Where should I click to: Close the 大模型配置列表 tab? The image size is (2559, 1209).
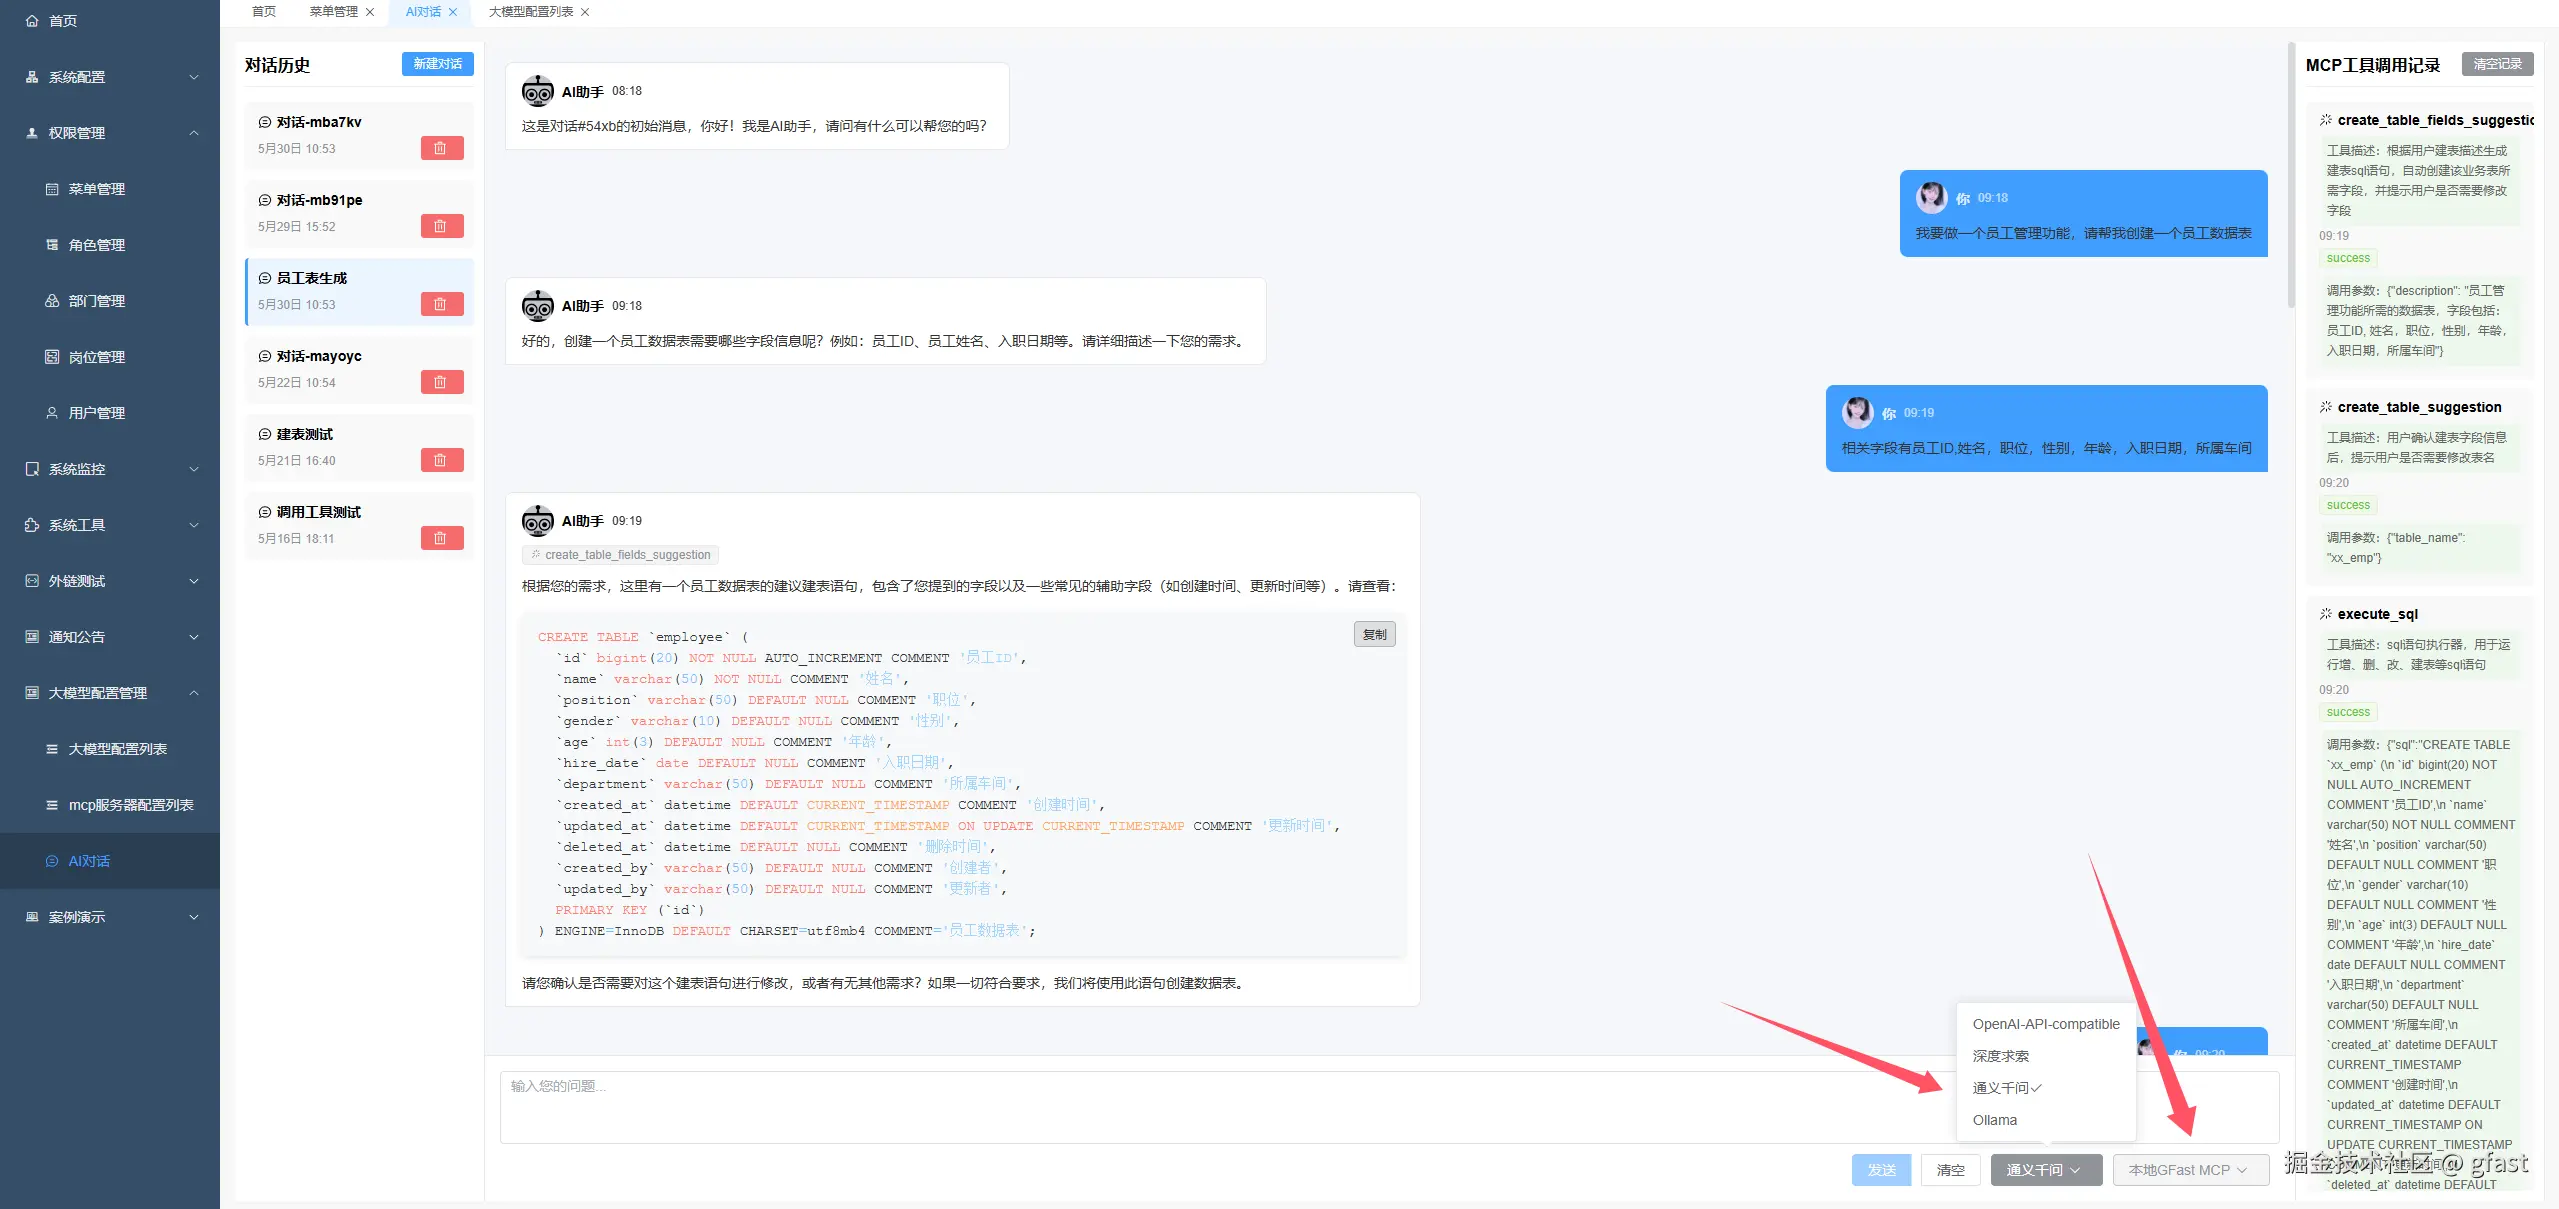point(585,12)
